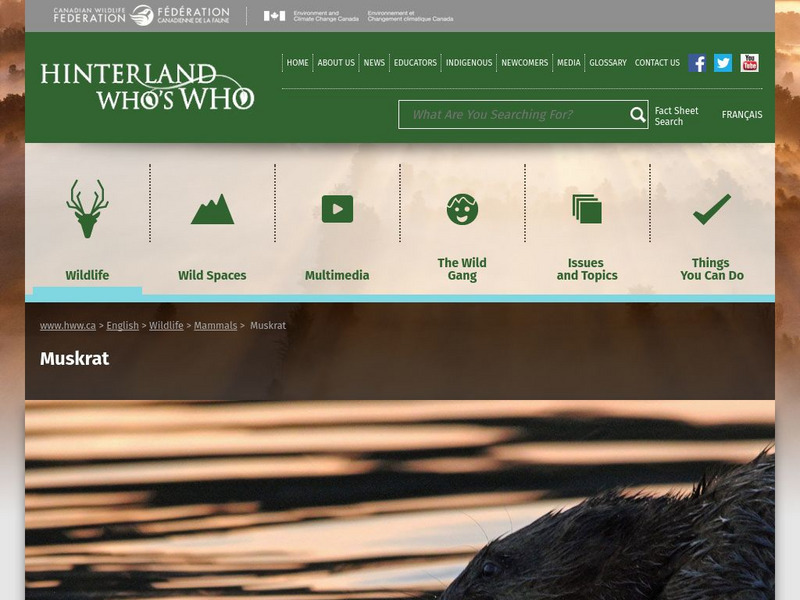The width and height of the screenshot is (800, 600).
Task: Click the Multimedia play button icon
Action: (x=338, y=208)
